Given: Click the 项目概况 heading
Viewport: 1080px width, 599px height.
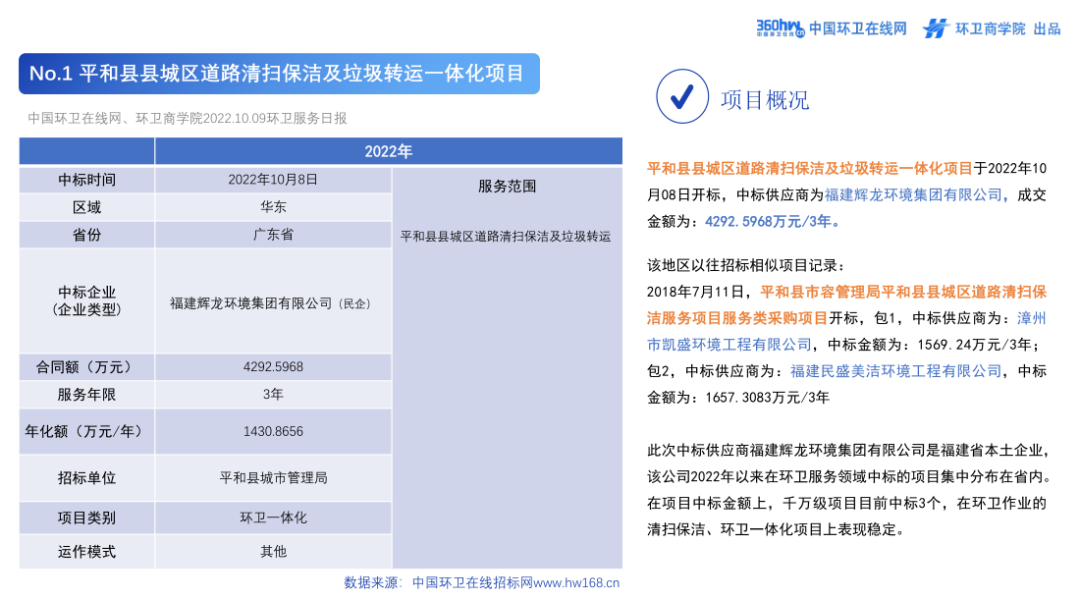Looking at the screenshot, I should click(x=765, y=100).
